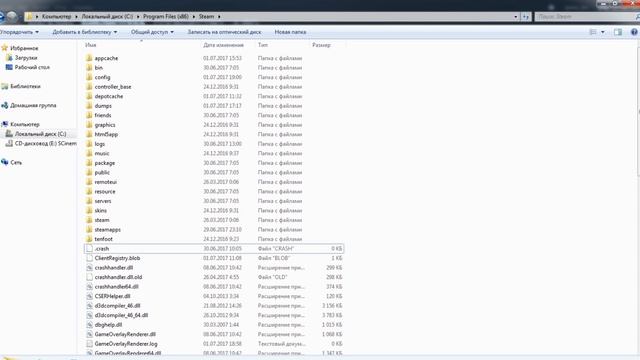
Task: Select the d3dcompiler_46.dll file name
Action: (117, 306)
